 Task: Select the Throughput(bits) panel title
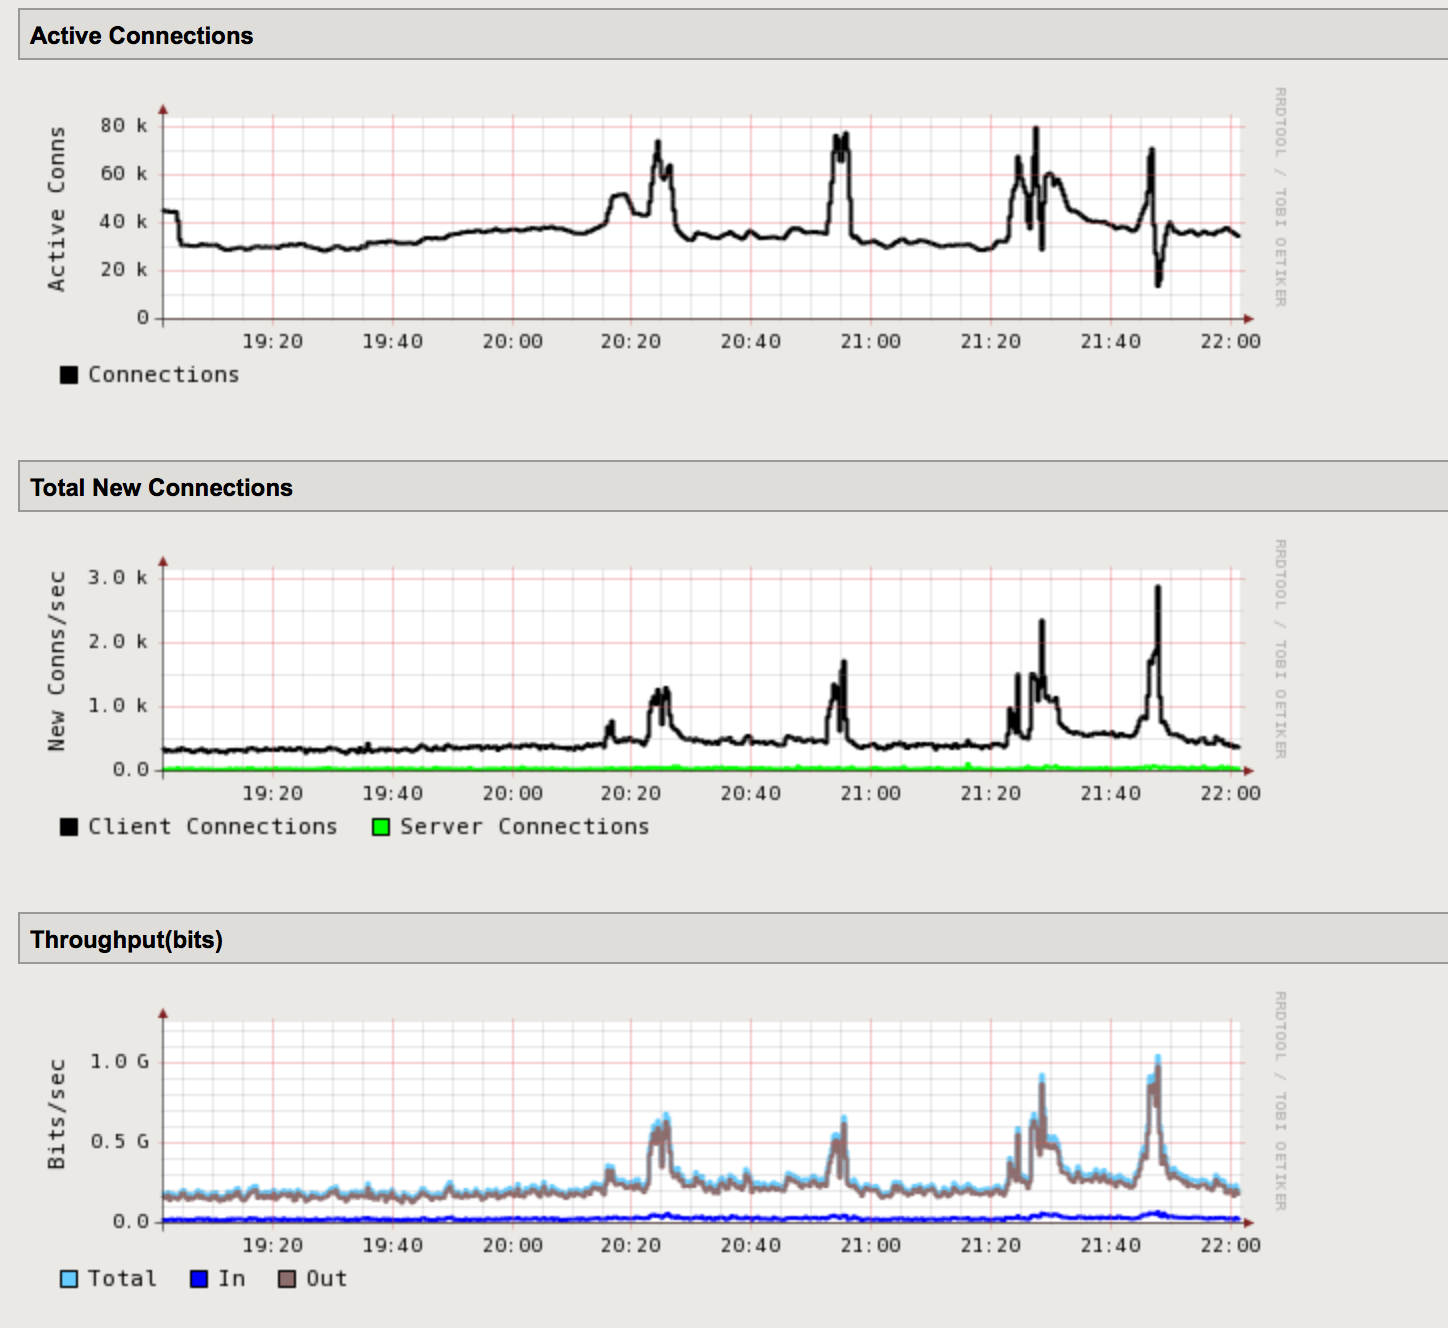pyautogui.click(x=126, y=940)
